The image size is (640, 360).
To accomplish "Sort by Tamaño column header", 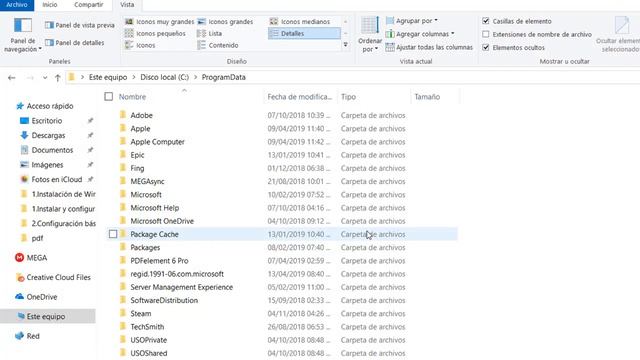I will [427, 97].
